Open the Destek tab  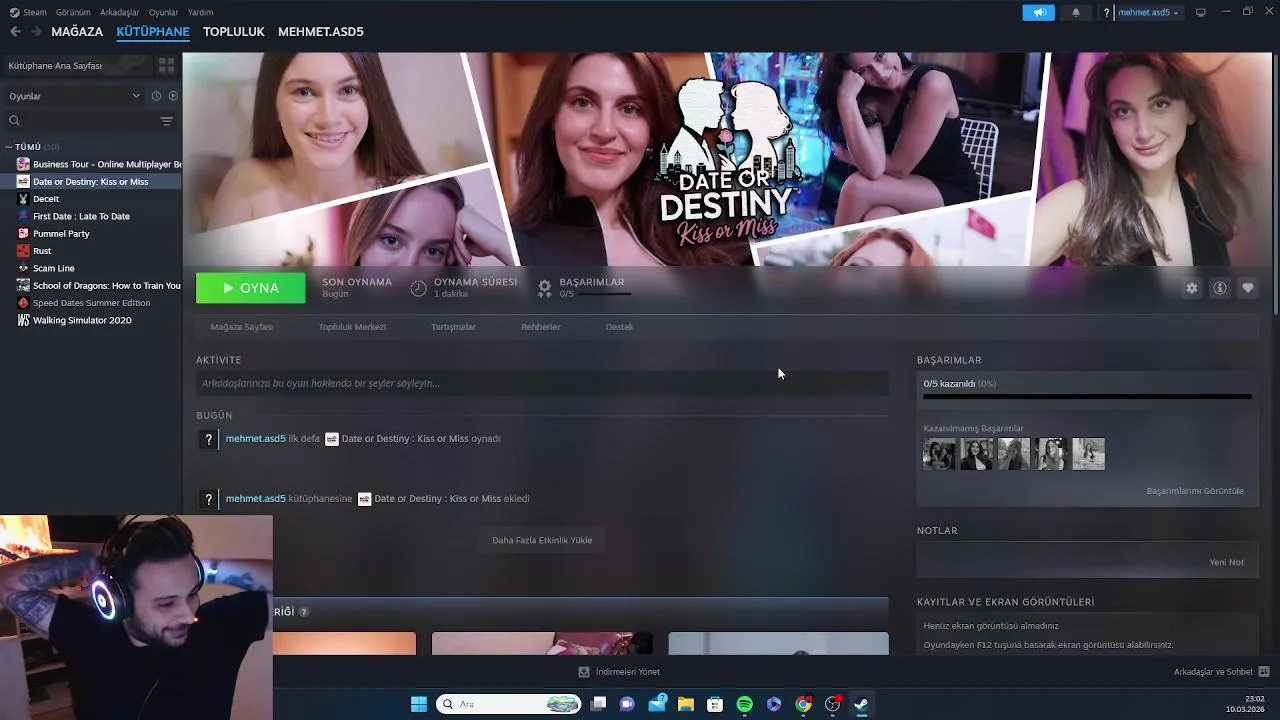pos(619,327)
